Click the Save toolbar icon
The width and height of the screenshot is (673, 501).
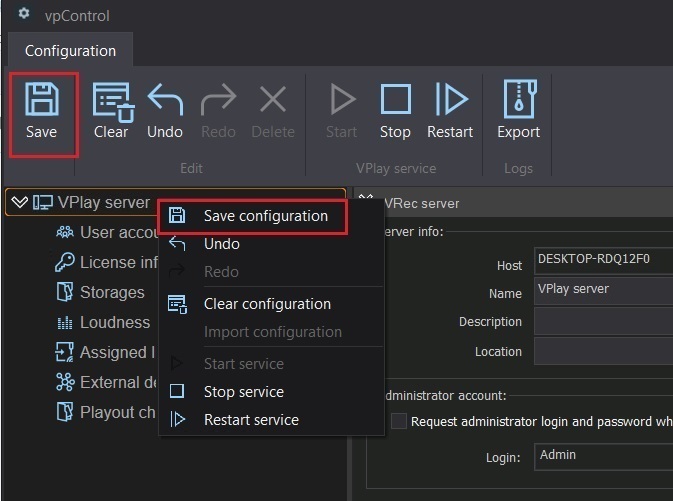[42, 100]
